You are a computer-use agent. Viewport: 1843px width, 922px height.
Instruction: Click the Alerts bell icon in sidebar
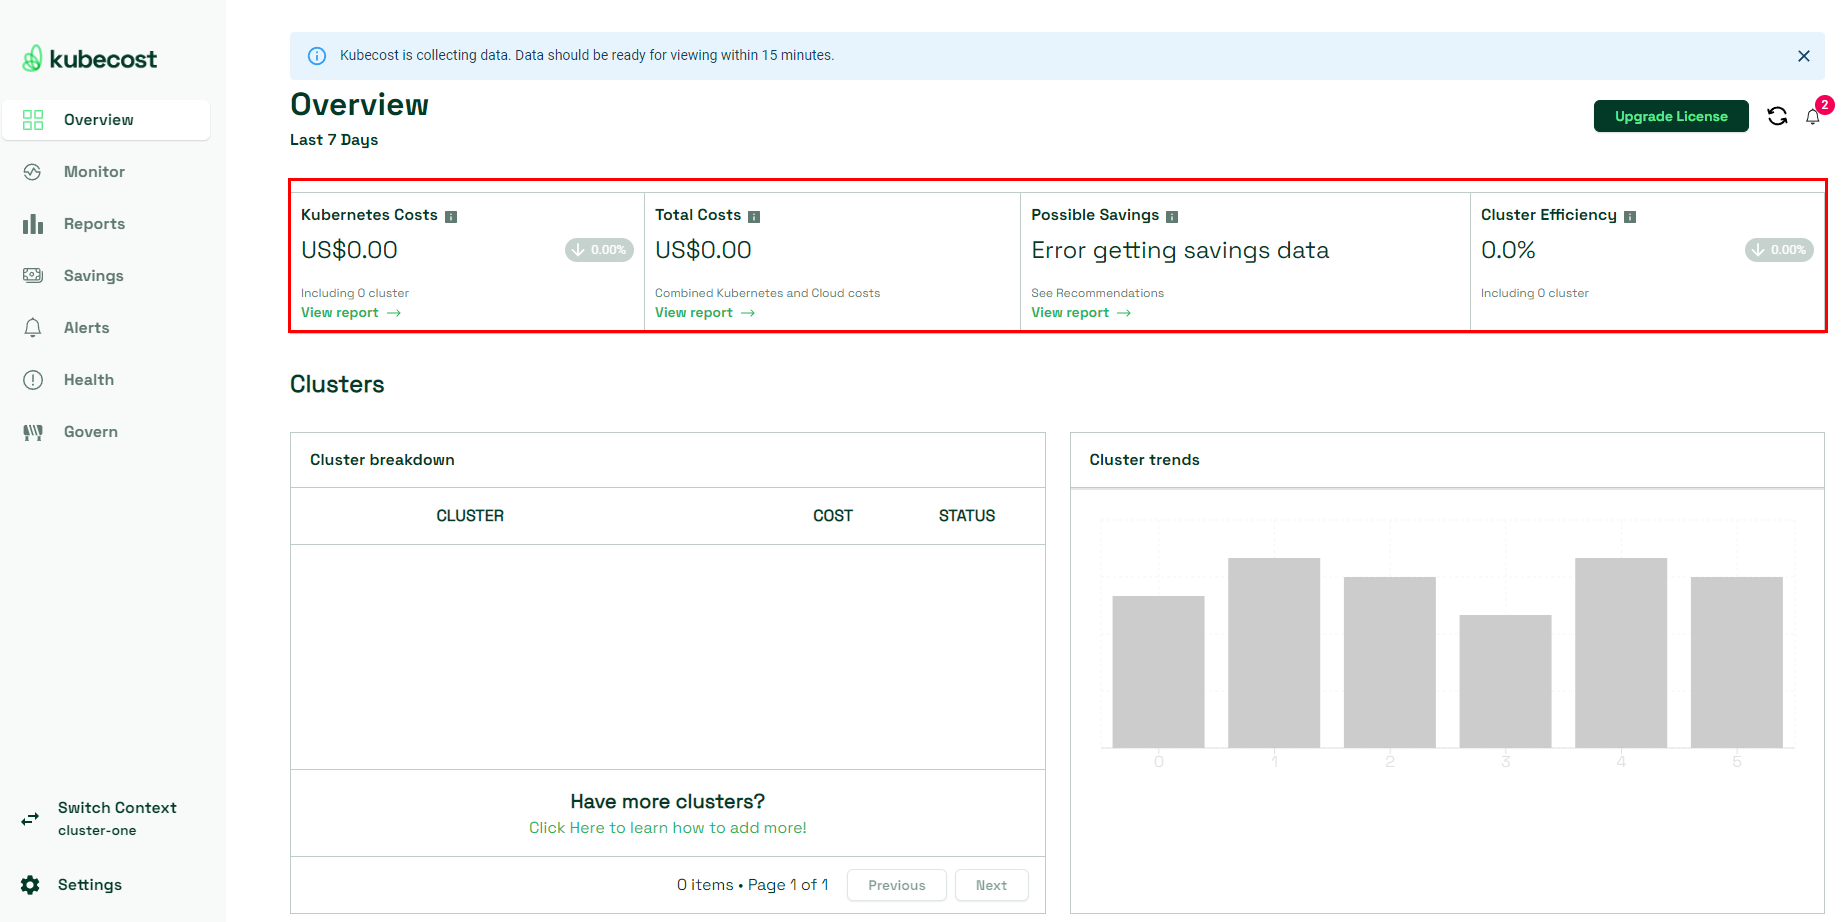coord(33,328)
